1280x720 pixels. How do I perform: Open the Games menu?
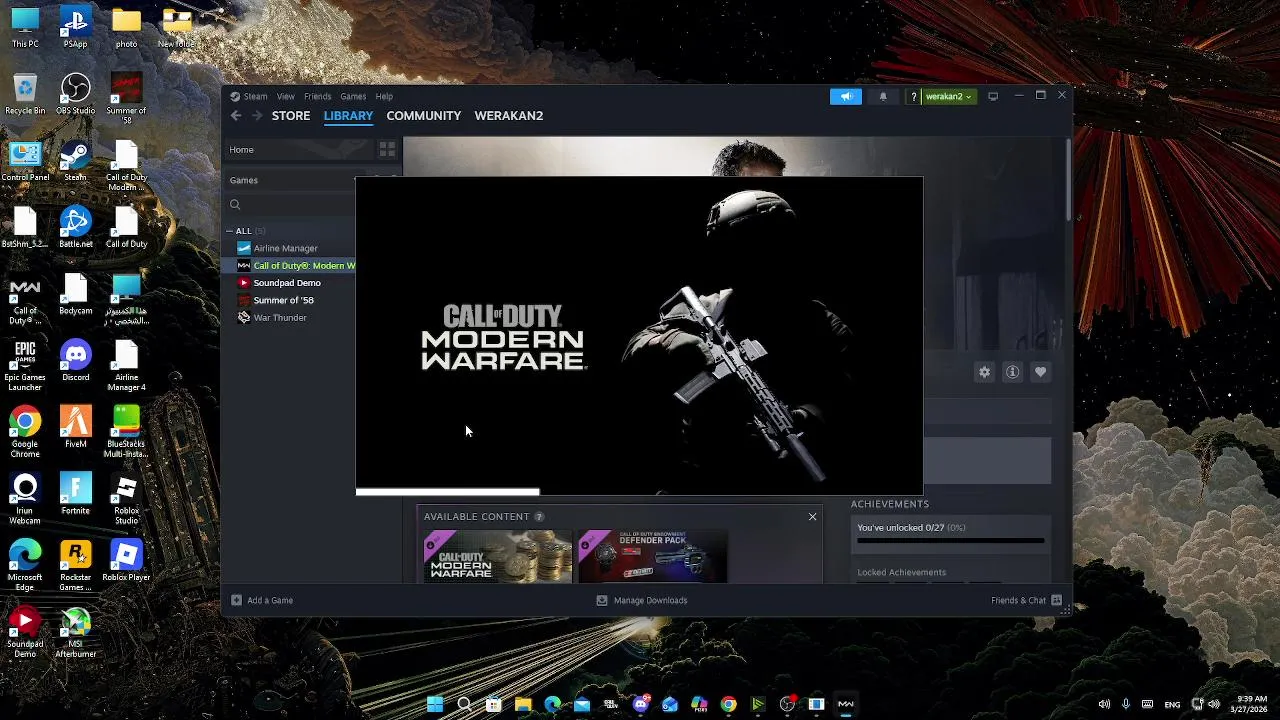coord(353,96)
